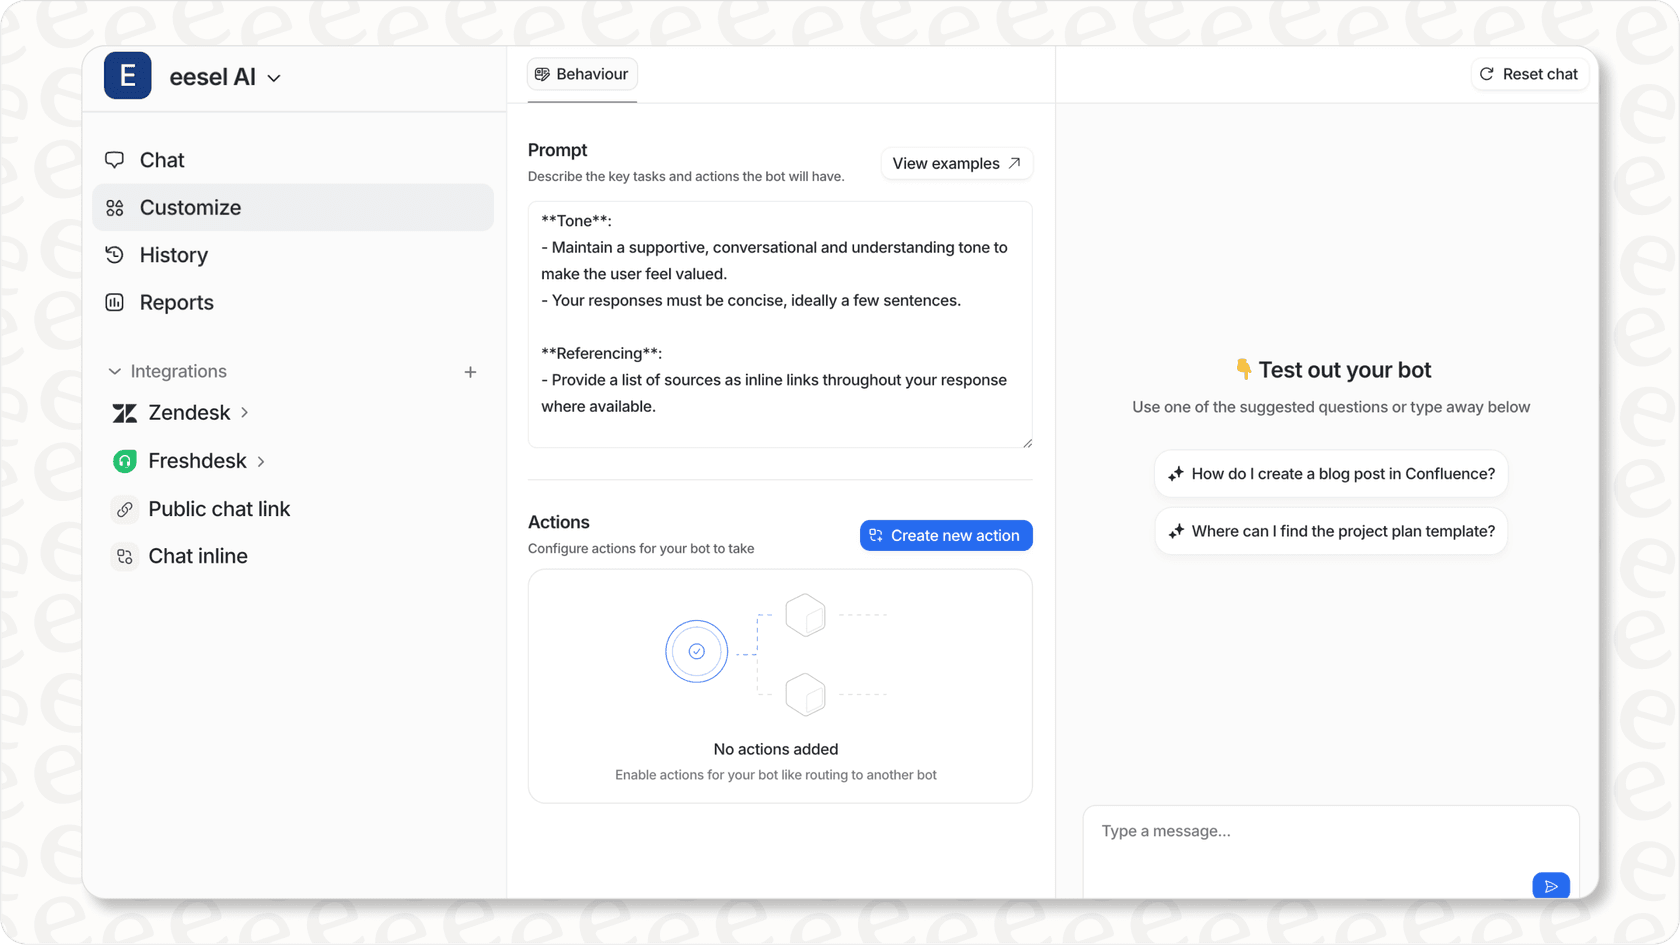
Task: Collapse the Integrations section chevron
Action: click(x=115, y=371)
